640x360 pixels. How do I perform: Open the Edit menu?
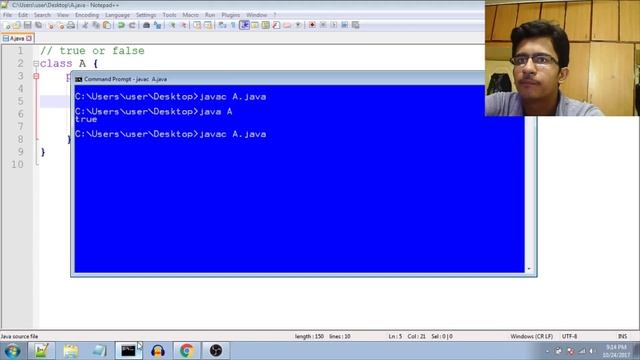[x=23, y=15]
